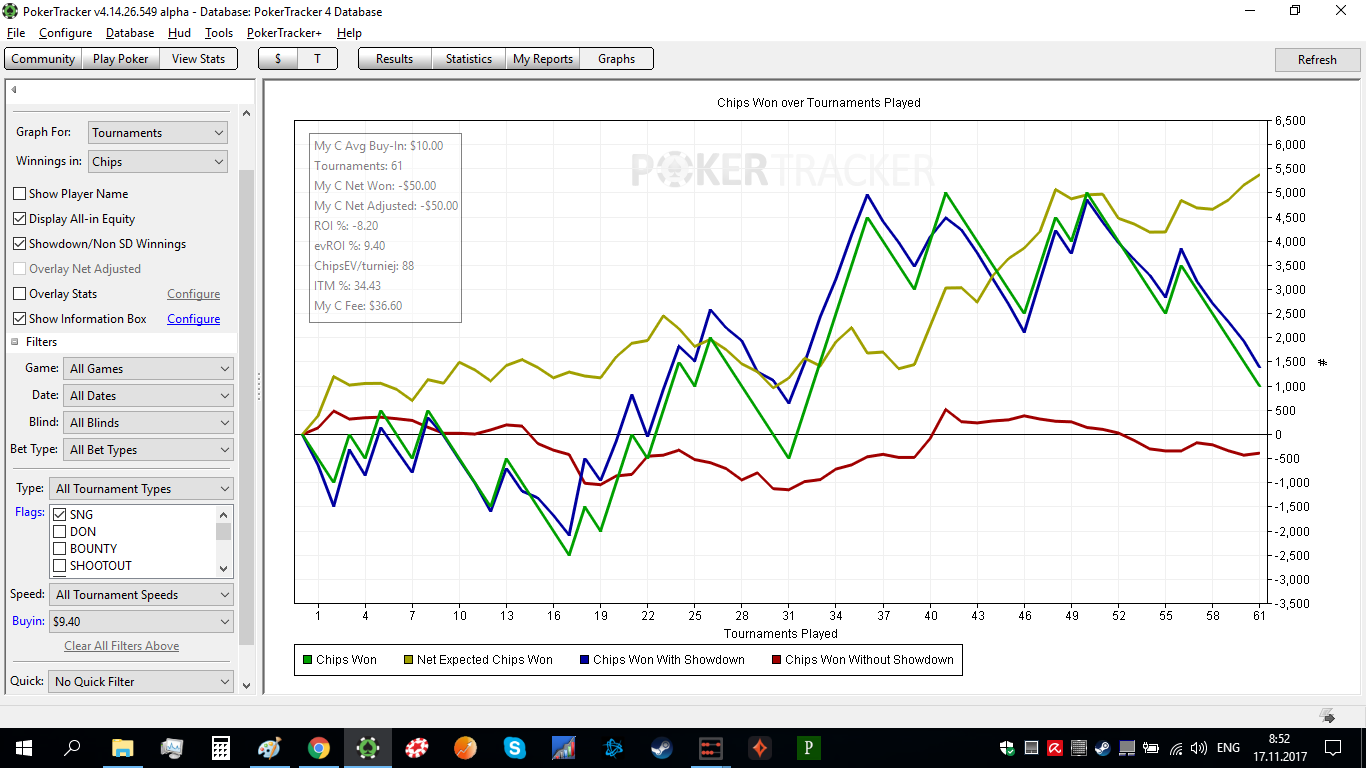1366x768 pixels.
Task: Click the volume speaker tray icon
Action: [1198, 748]
